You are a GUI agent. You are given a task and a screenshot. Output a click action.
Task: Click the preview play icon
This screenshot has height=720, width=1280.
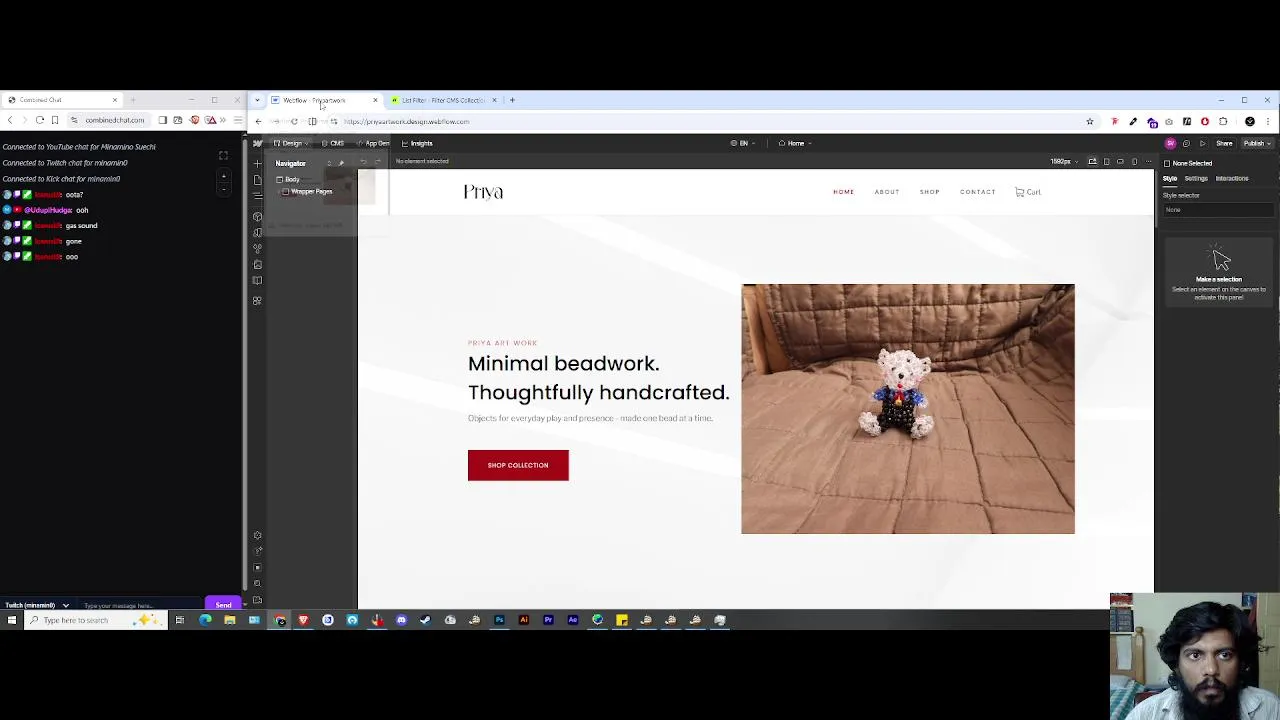point(1202,143)
